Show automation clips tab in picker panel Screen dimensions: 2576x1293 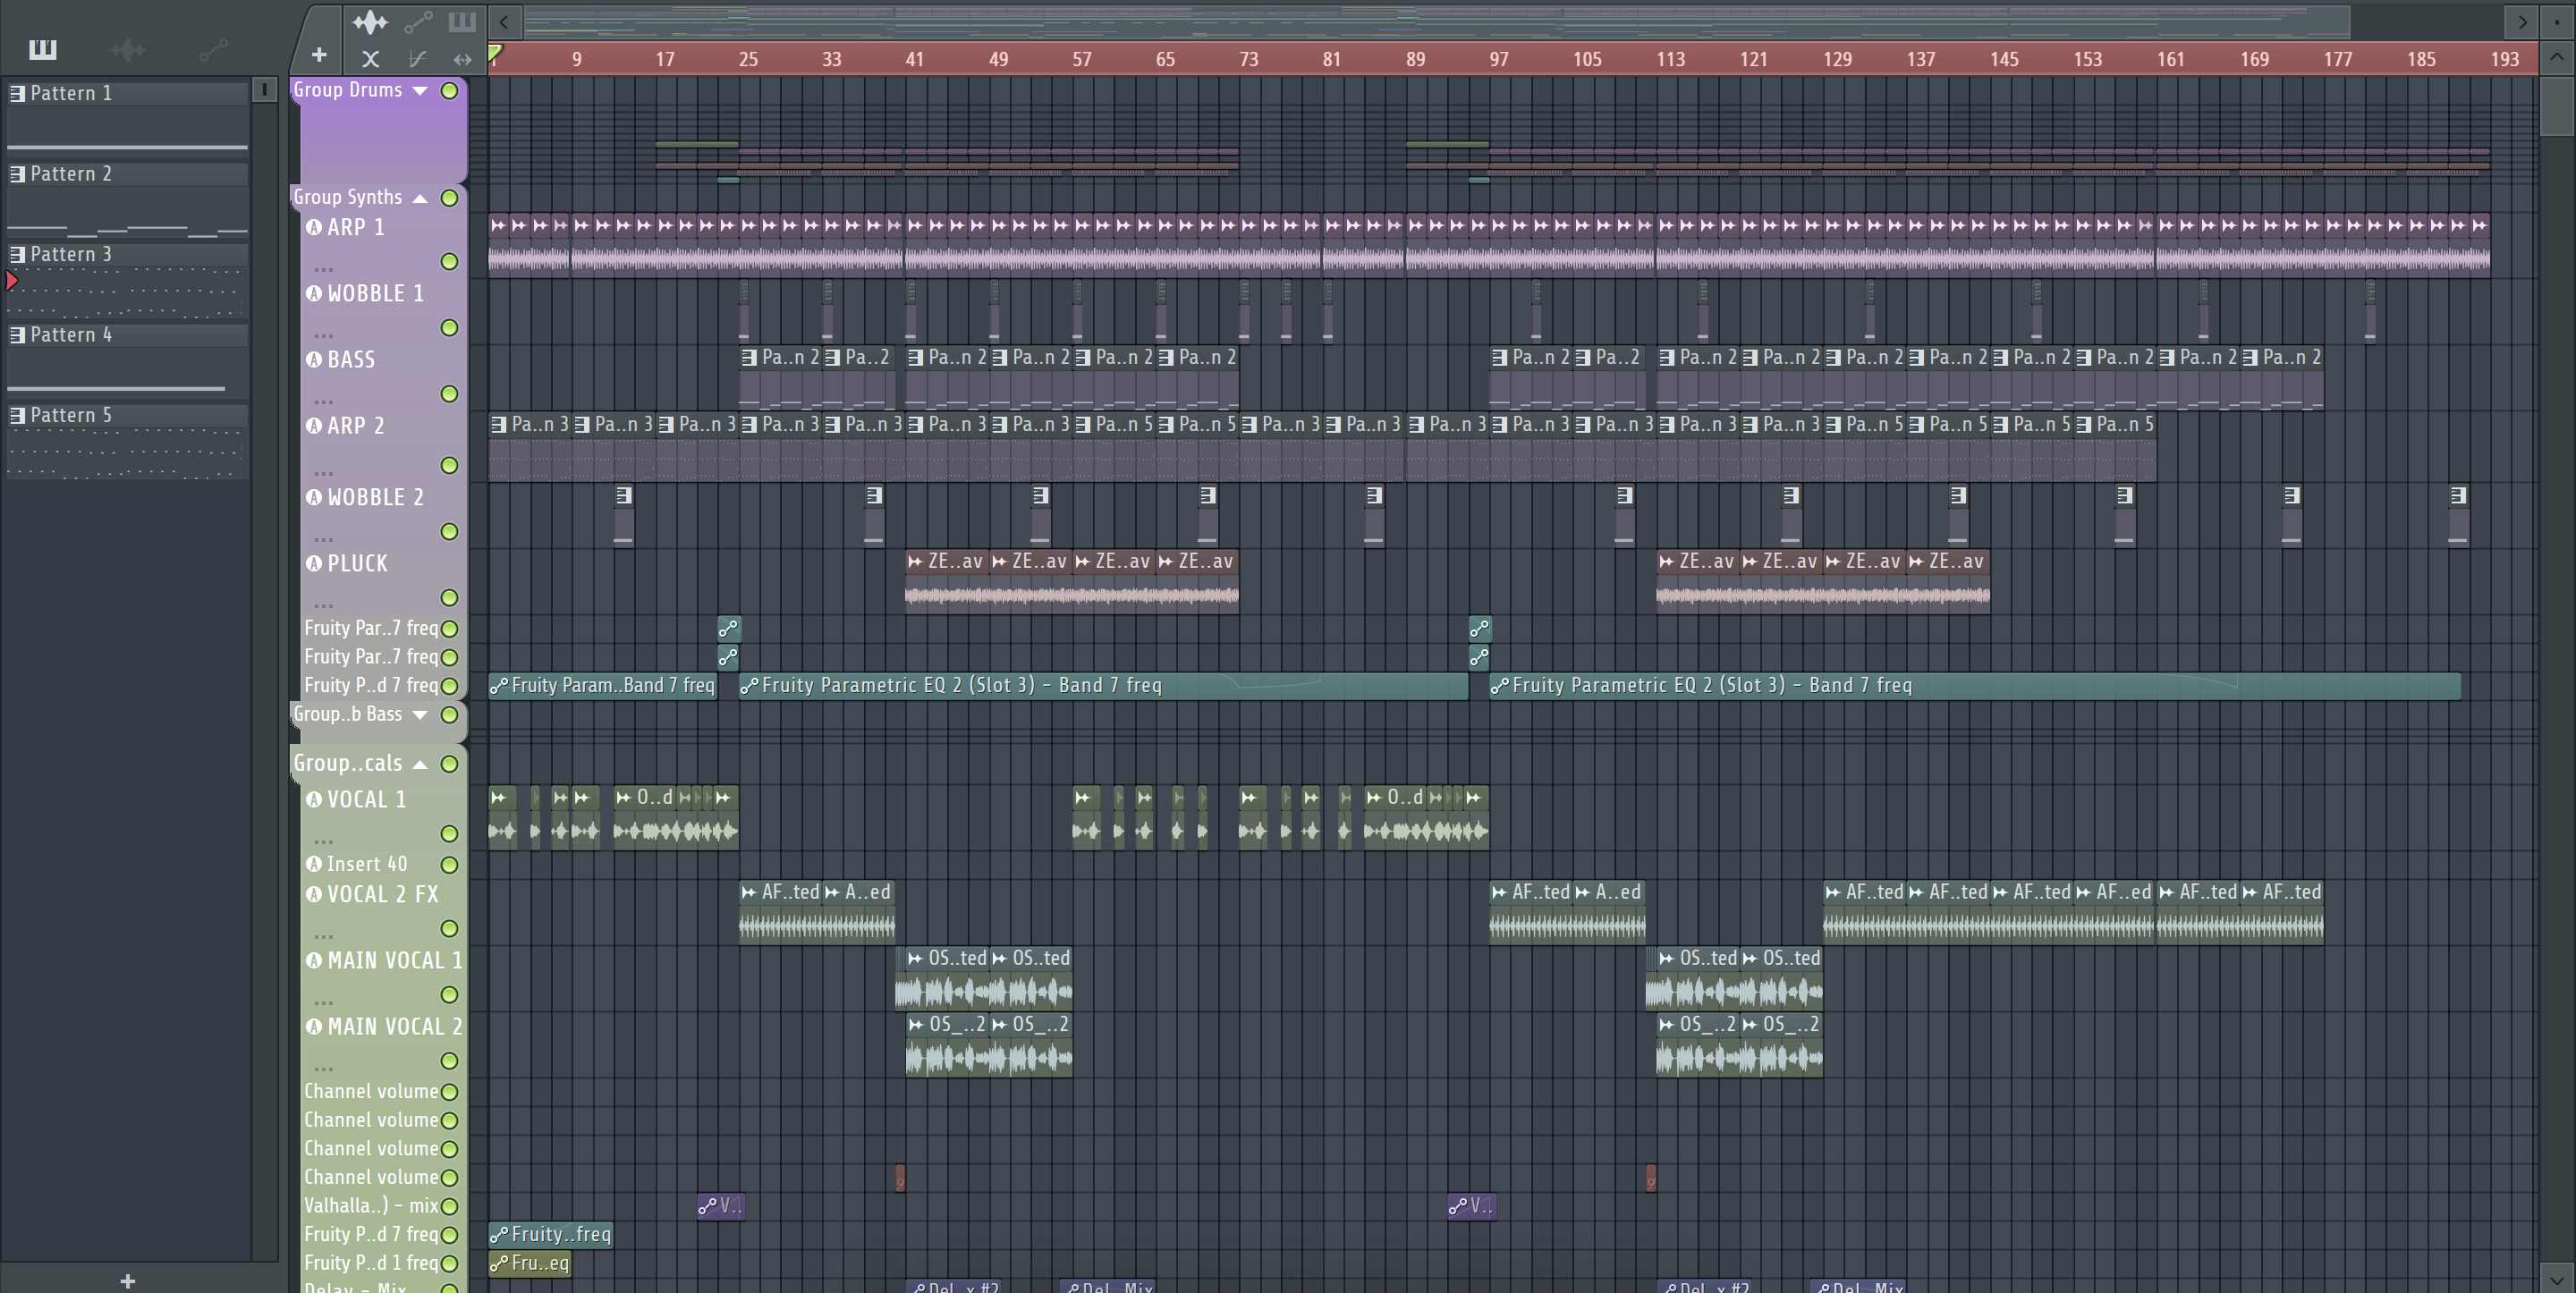tap(213, 49)
